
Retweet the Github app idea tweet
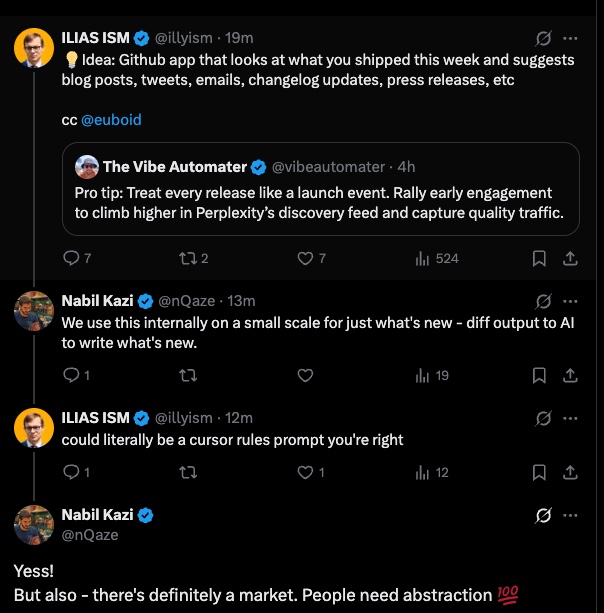(187, 258)
